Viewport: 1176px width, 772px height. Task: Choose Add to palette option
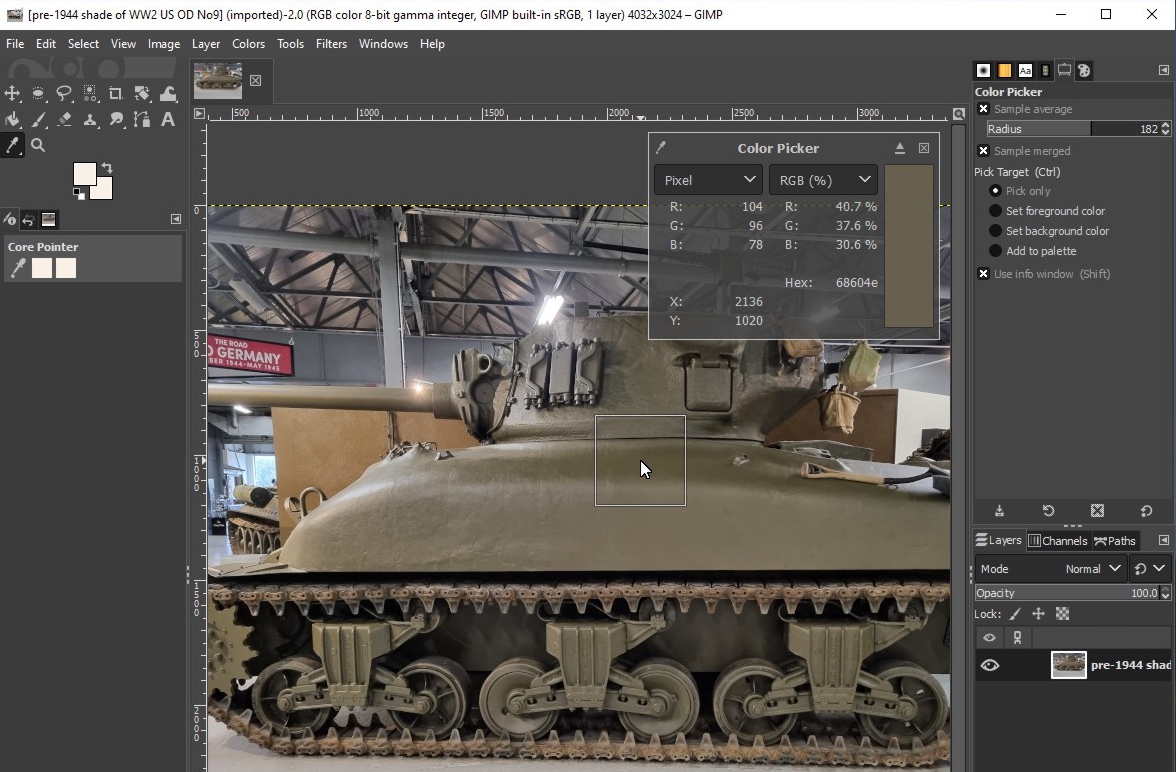coord(995,251)
